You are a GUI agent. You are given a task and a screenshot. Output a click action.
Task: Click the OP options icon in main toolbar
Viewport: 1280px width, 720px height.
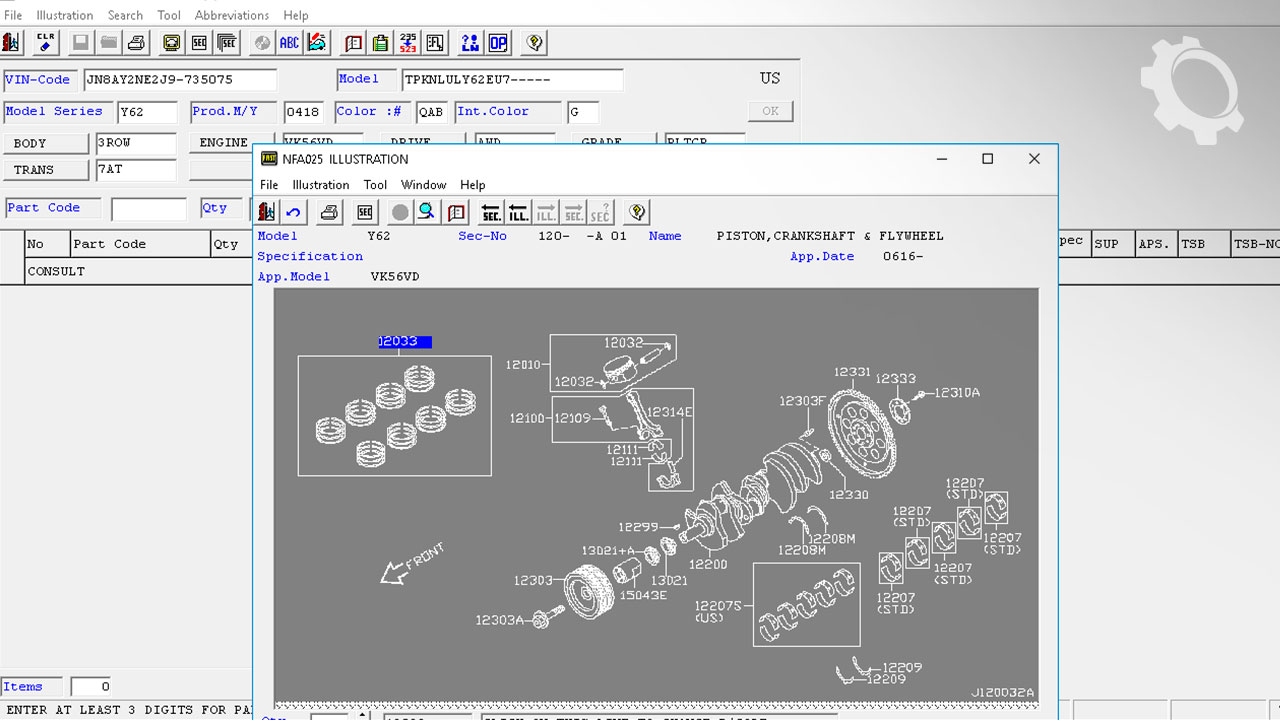(497, 43)
